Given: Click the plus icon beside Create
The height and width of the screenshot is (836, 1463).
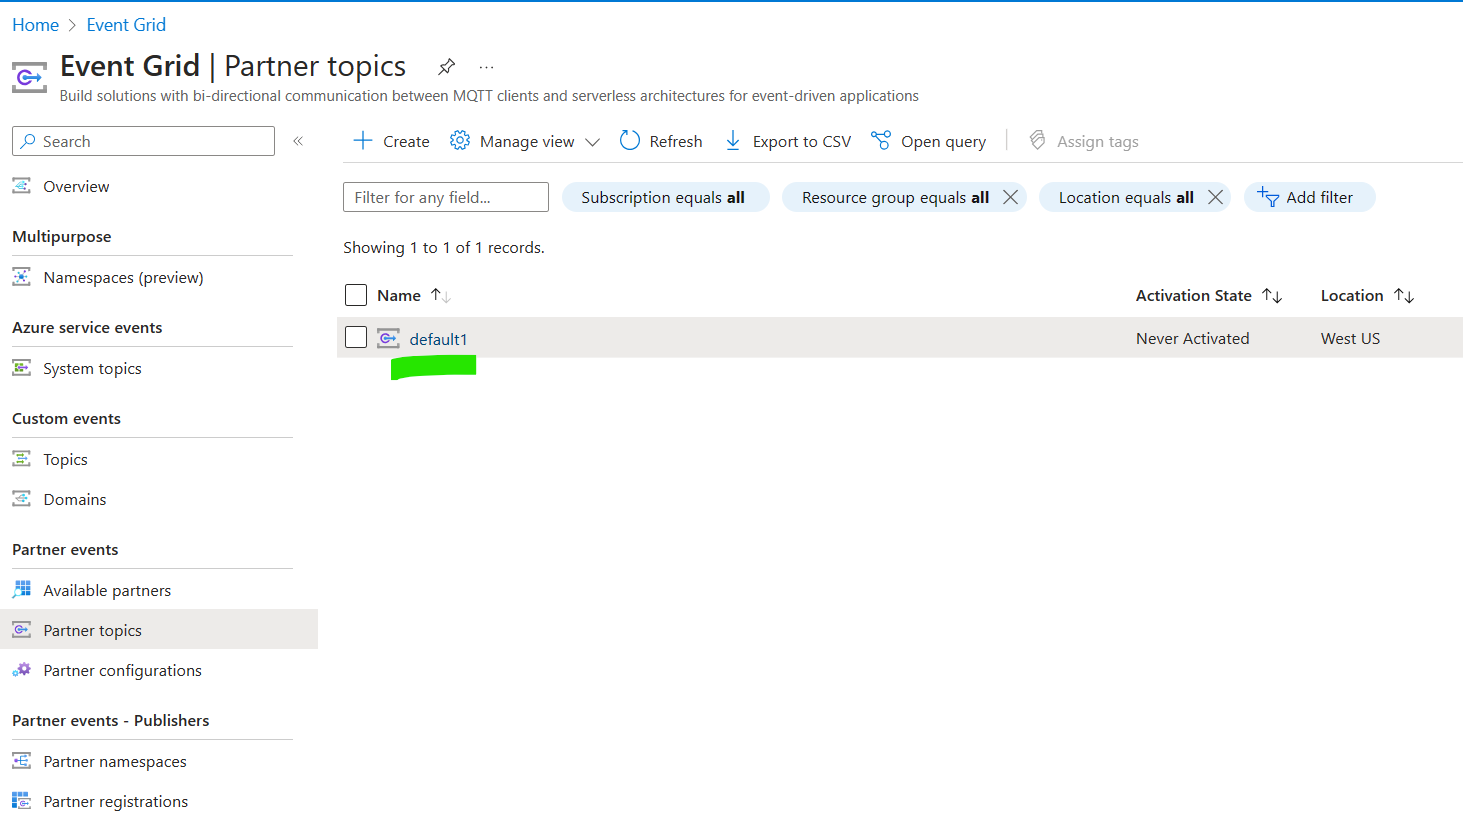Looking at the screenshot, I should tap(362, 140).
